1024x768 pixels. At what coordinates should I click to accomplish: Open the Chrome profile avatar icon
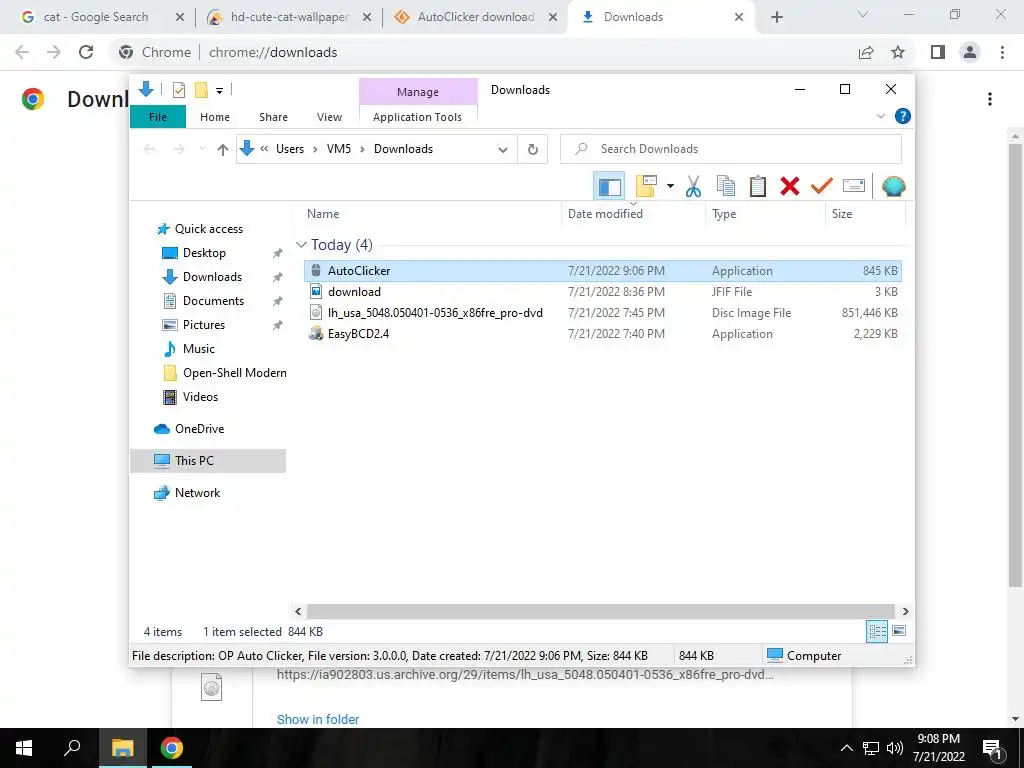point(970,52)
